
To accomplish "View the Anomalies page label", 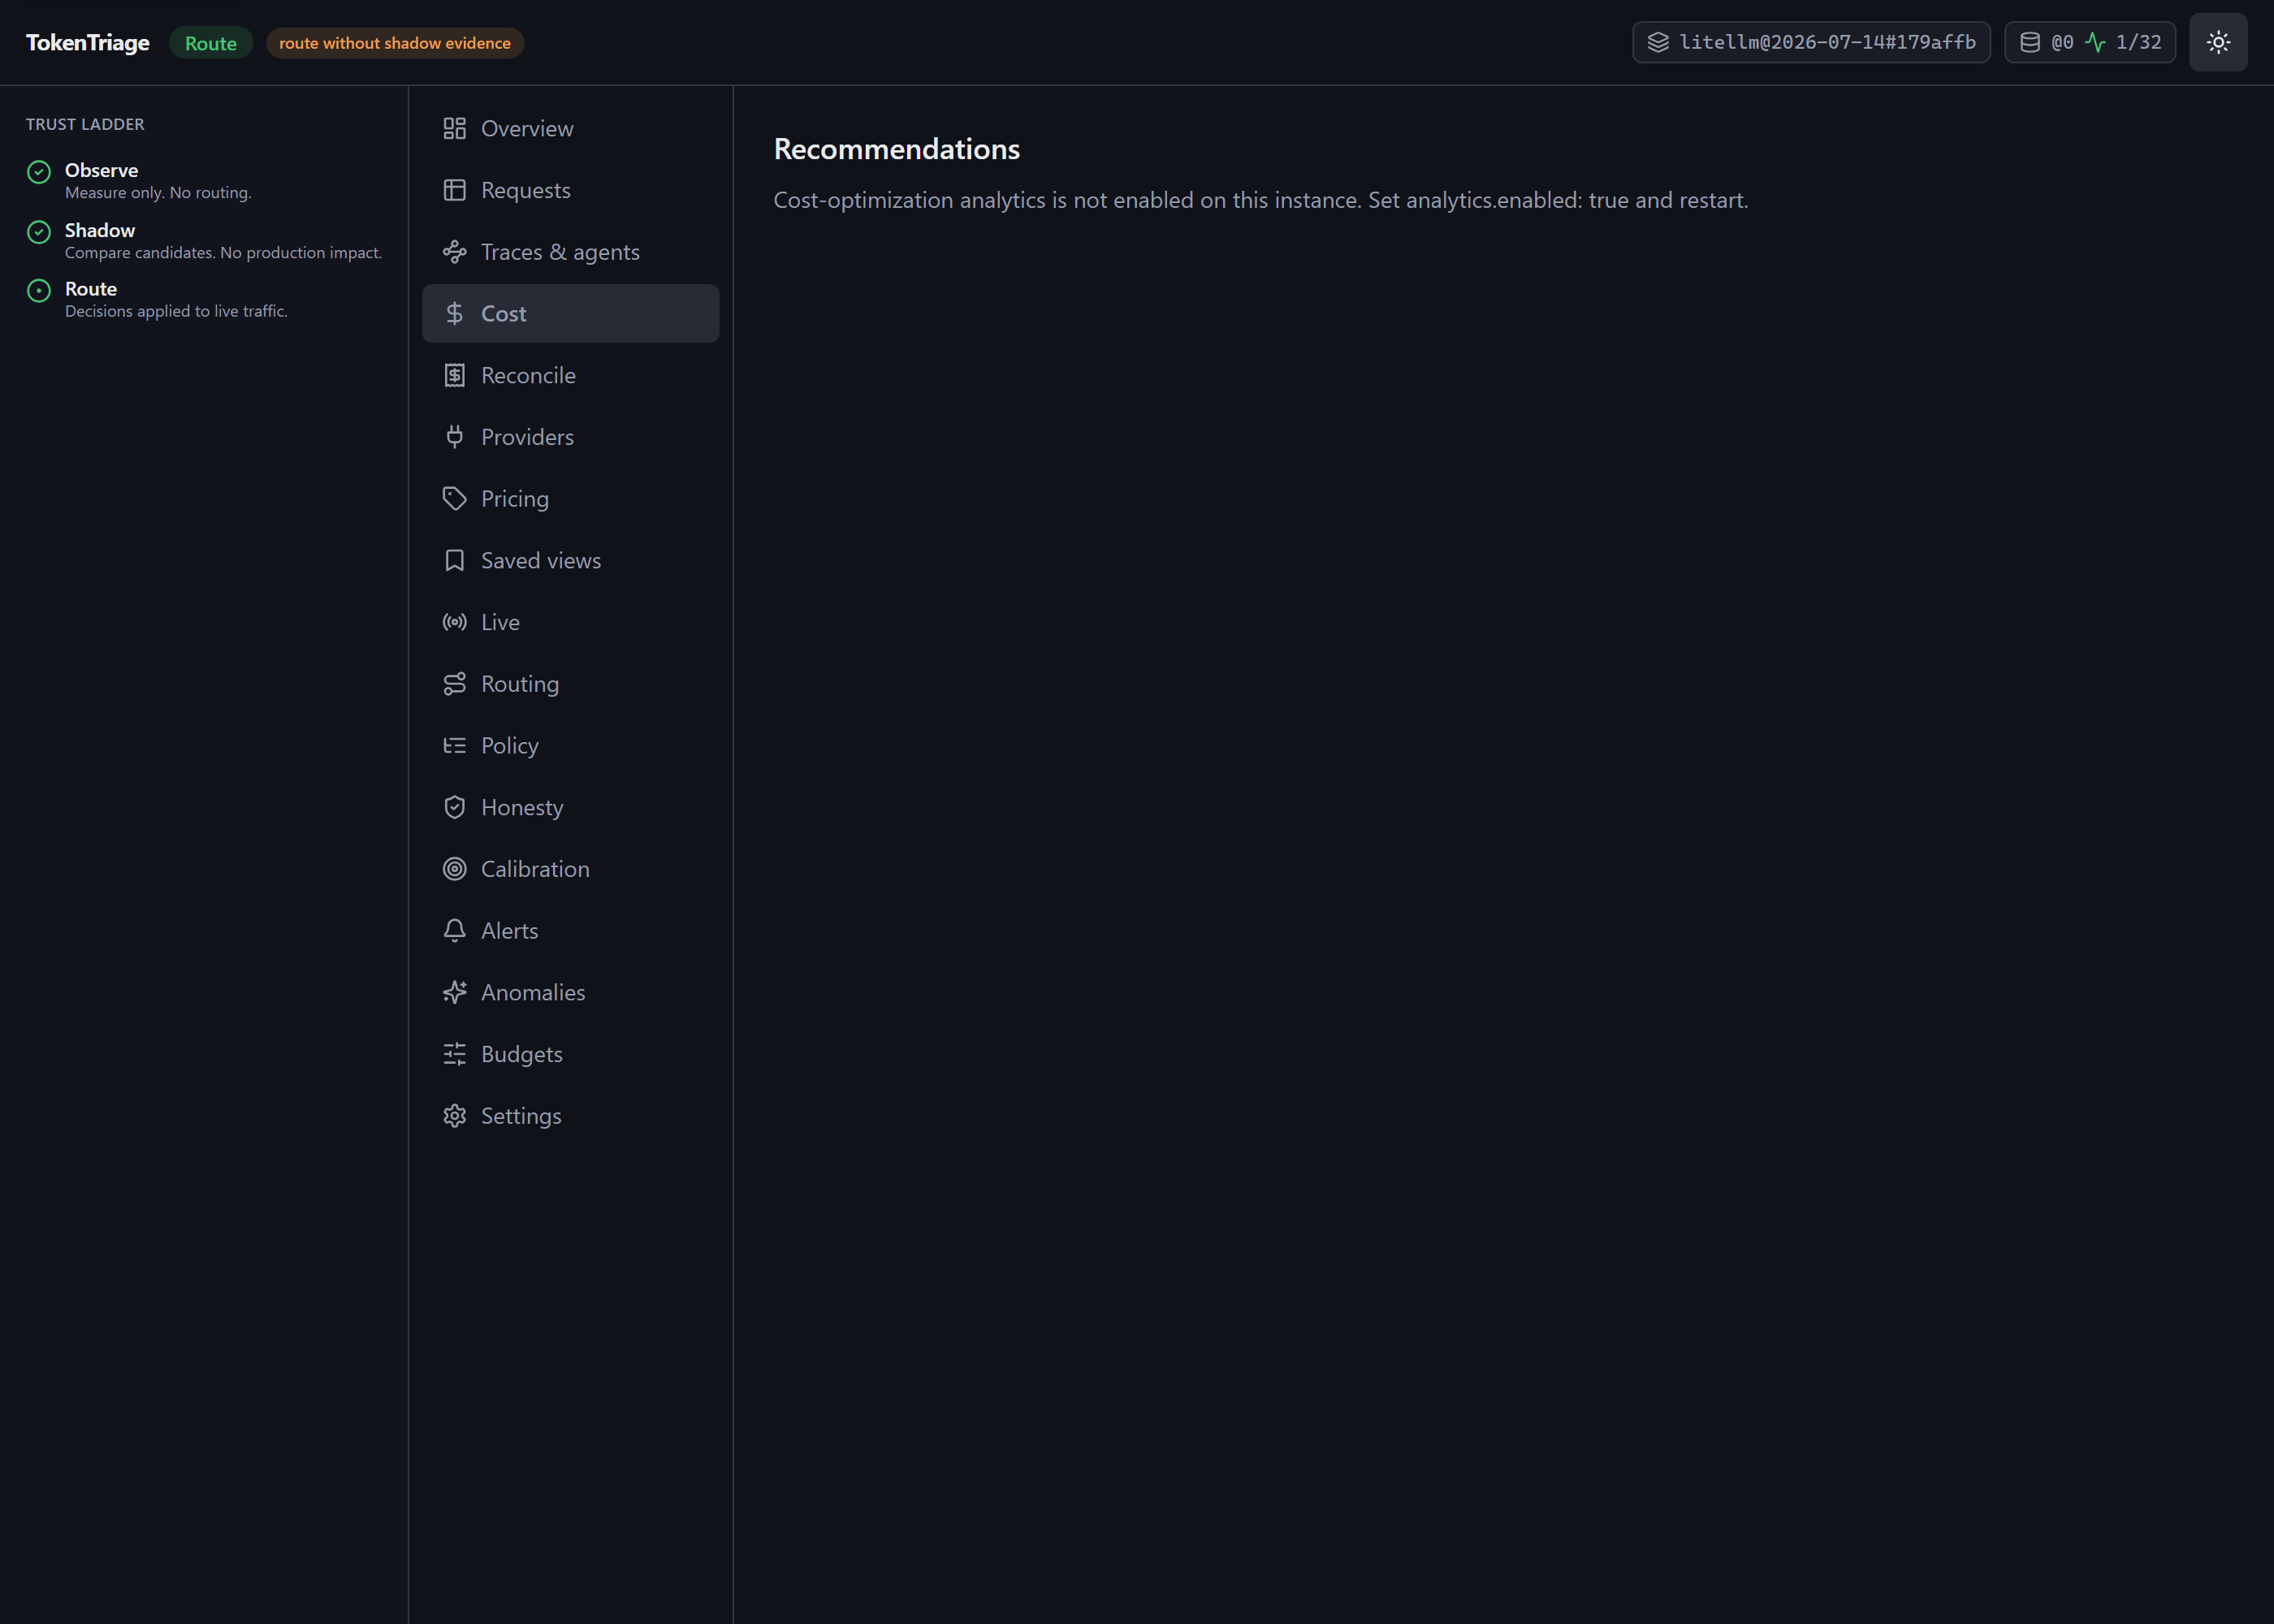I will point(533,992).
